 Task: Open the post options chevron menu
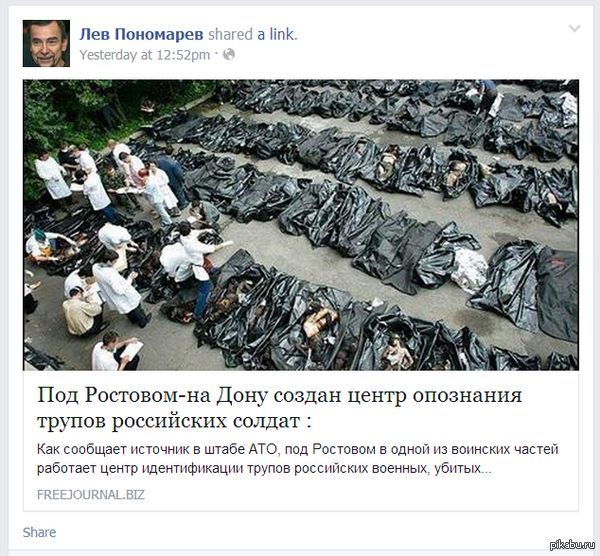(x=574, y=29)
